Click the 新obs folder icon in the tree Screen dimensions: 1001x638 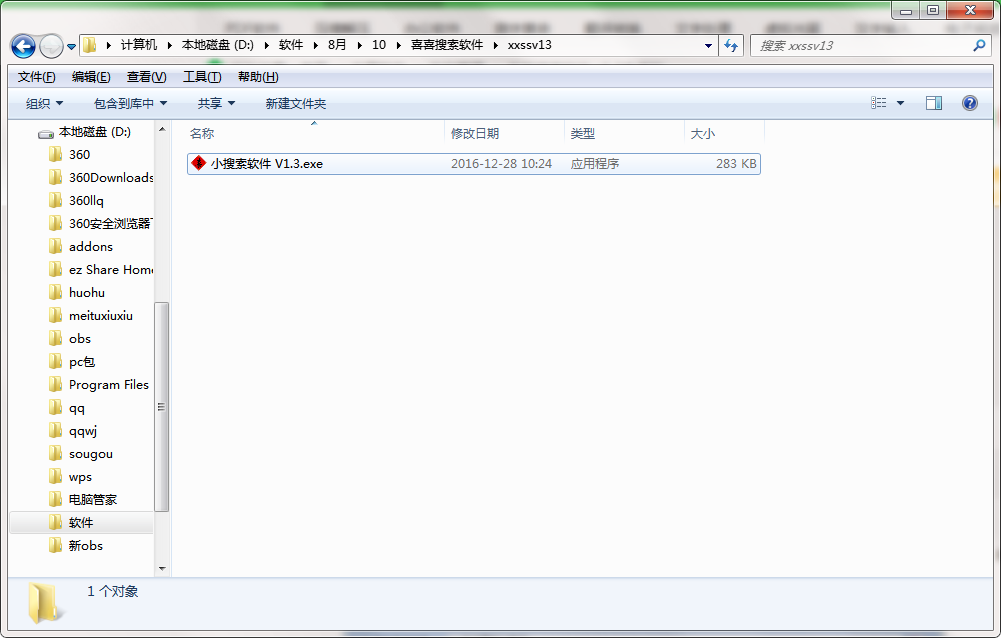56,545
